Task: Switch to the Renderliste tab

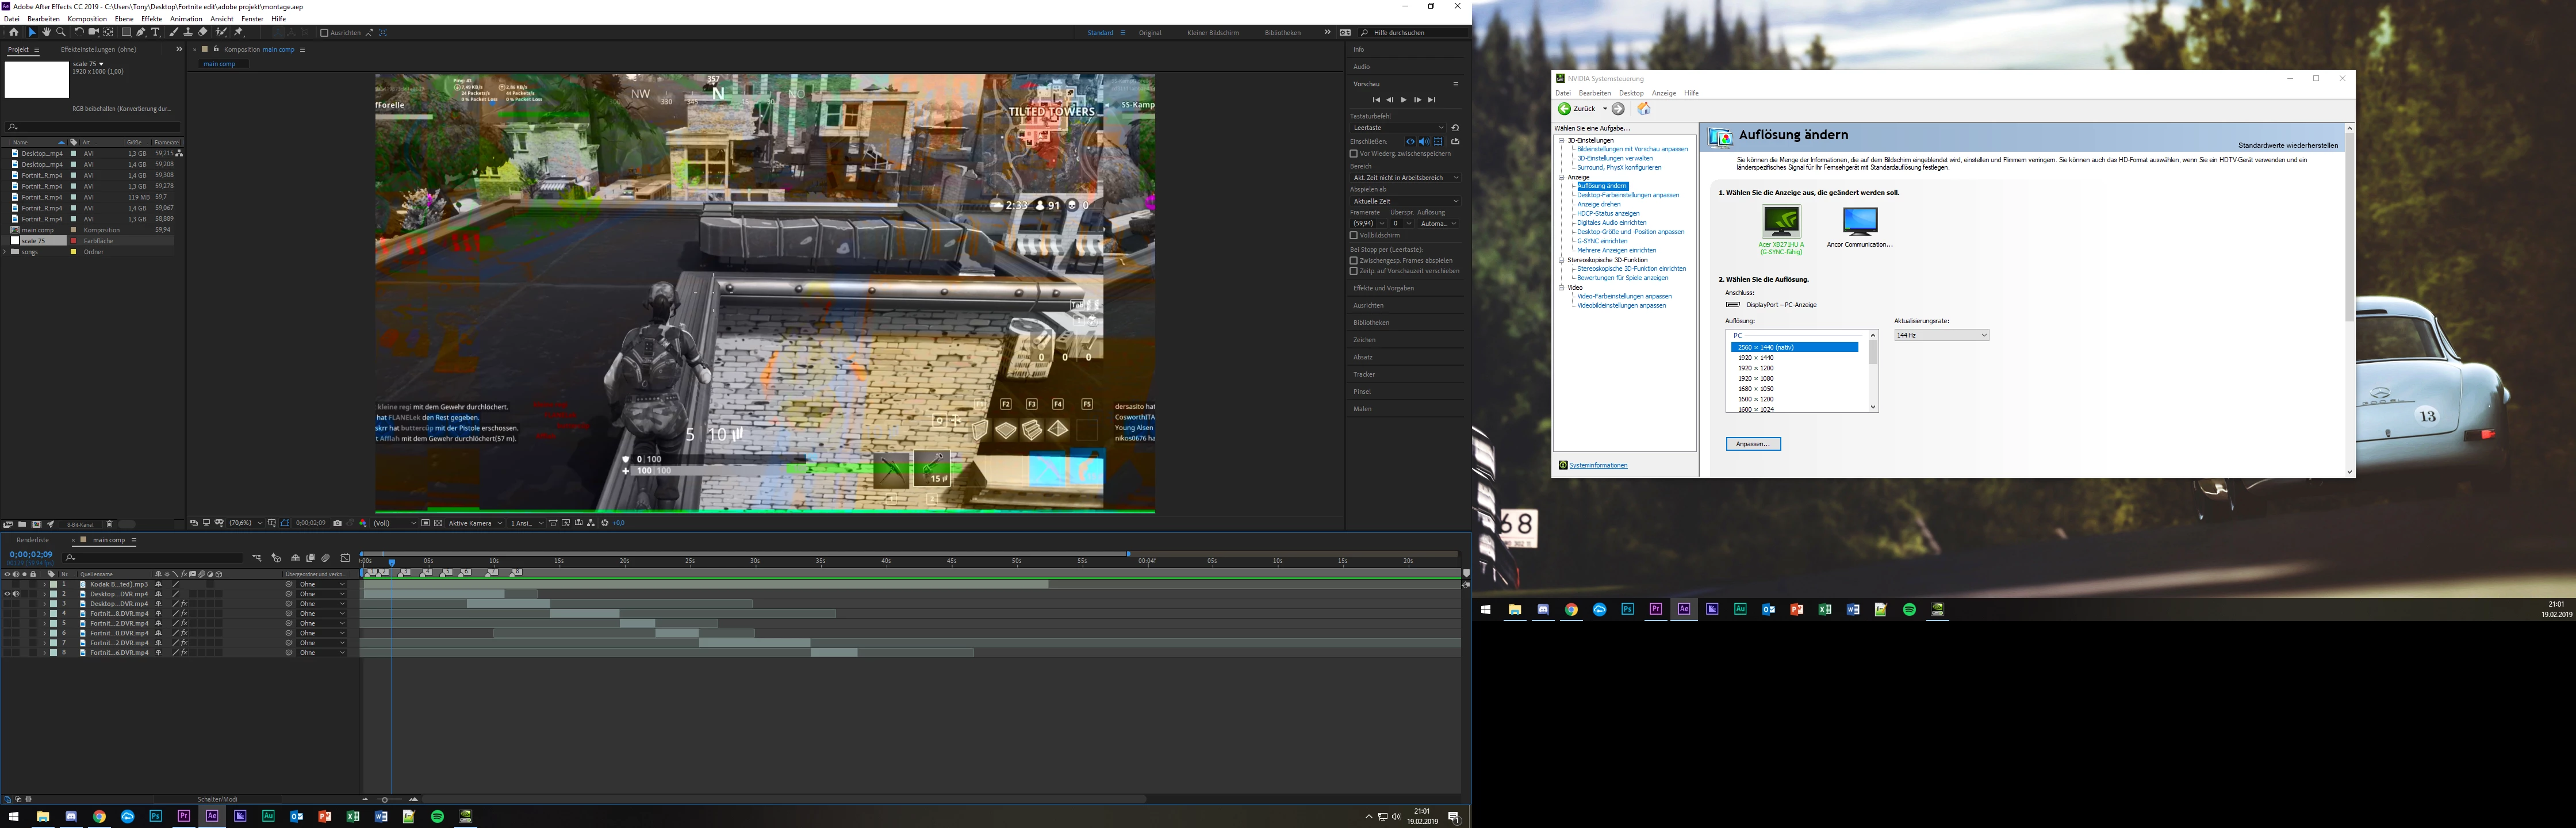Action: click(33, 540)
